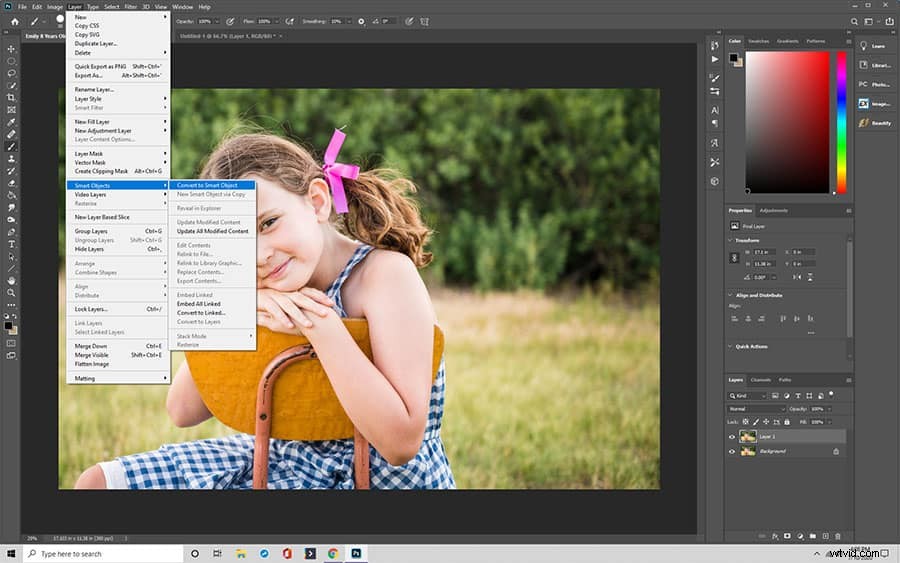Select the Lasso tool
Screen dimensions: 900x563
tap(11, 73)
